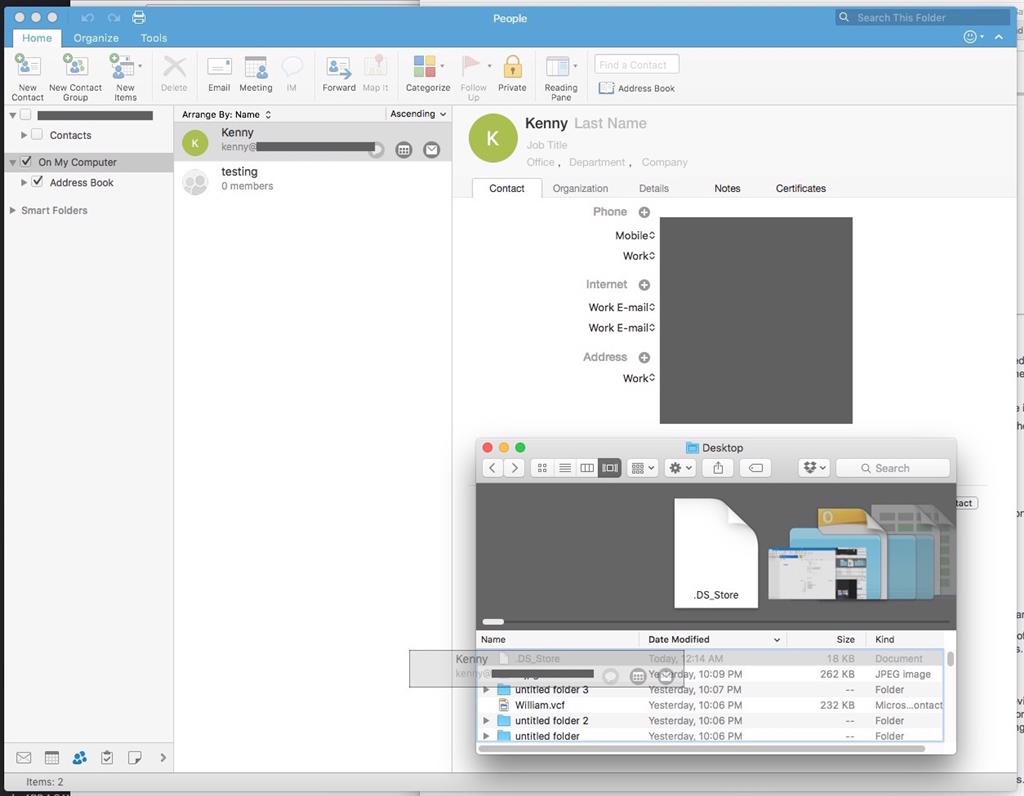This screenshot has width=1024, height=796.
Task: Select Finder icon view button
Action: [x=542, y=468]
